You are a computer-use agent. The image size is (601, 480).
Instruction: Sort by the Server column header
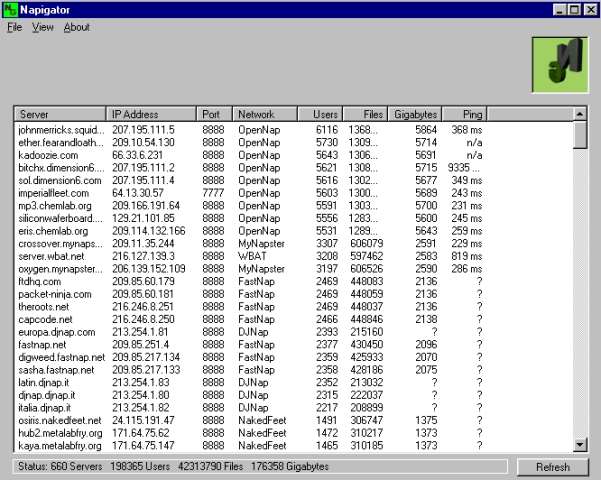[x=59, y=114]
